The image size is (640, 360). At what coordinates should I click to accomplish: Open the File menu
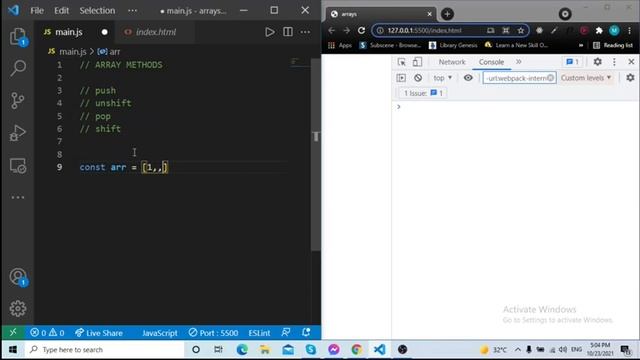point(37,11)
